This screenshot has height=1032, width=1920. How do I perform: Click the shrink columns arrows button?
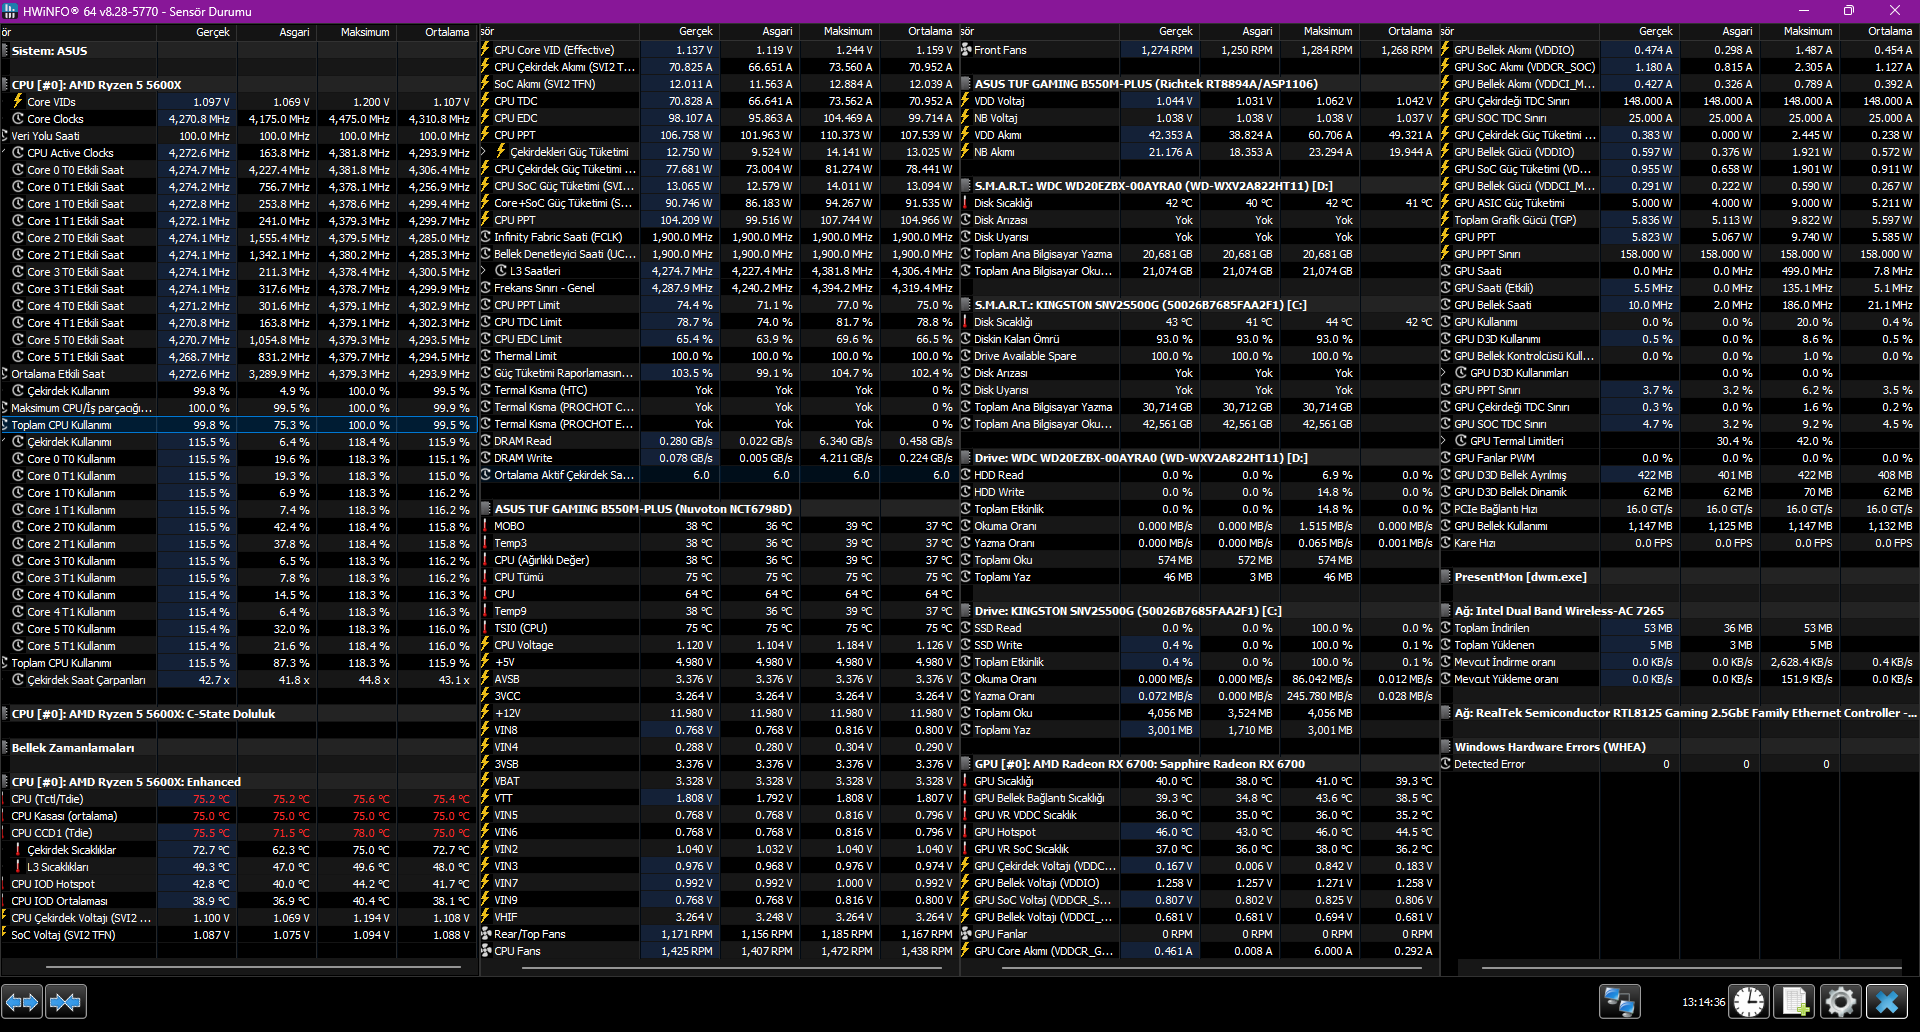click(x=66, y=1001)
